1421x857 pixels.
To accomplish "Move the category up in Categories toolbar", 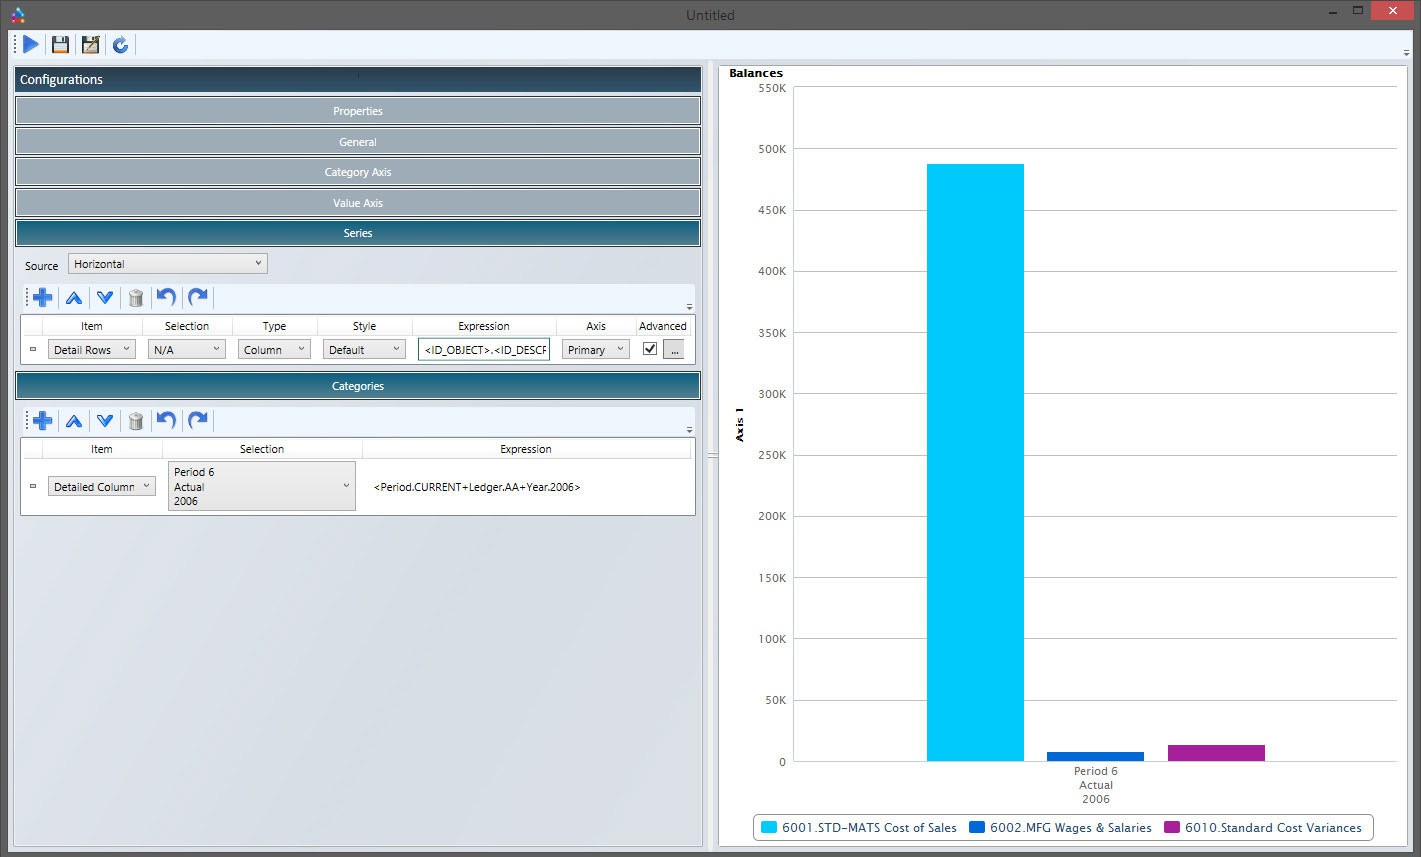I will [74, 420].
